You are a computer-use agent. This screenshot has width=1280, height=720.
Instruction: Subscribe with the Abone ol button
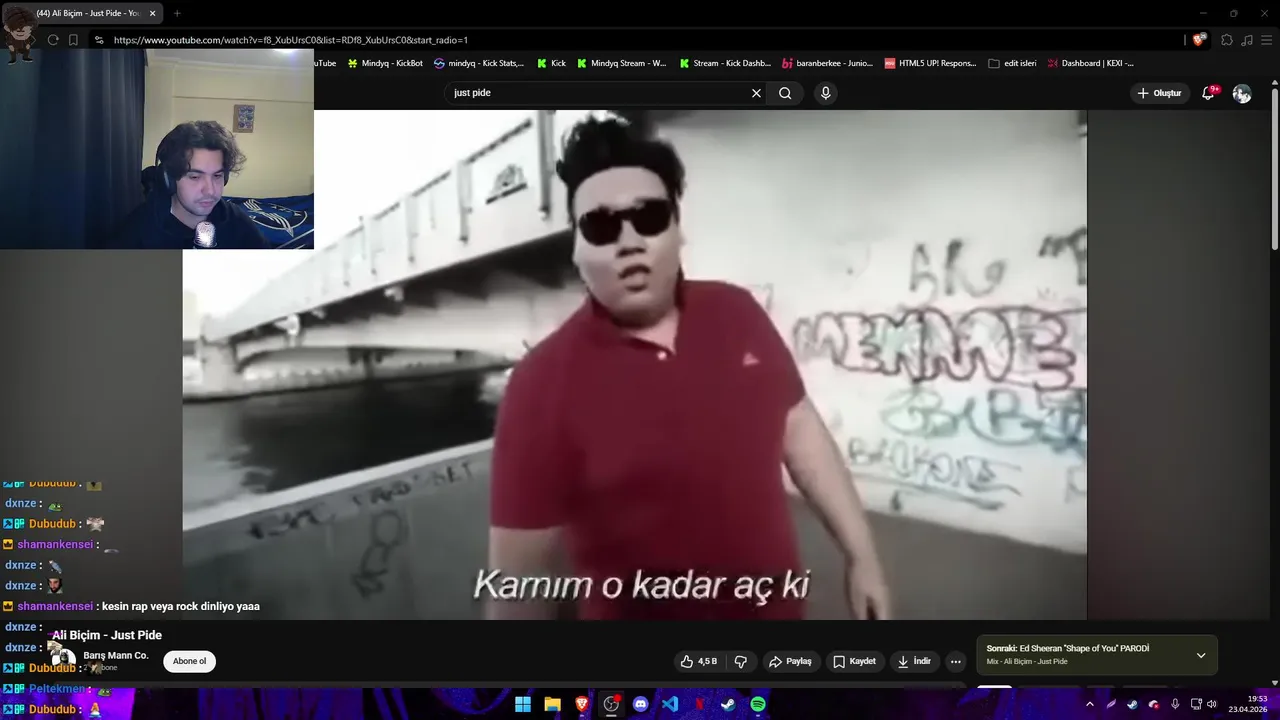pos(189,661)
